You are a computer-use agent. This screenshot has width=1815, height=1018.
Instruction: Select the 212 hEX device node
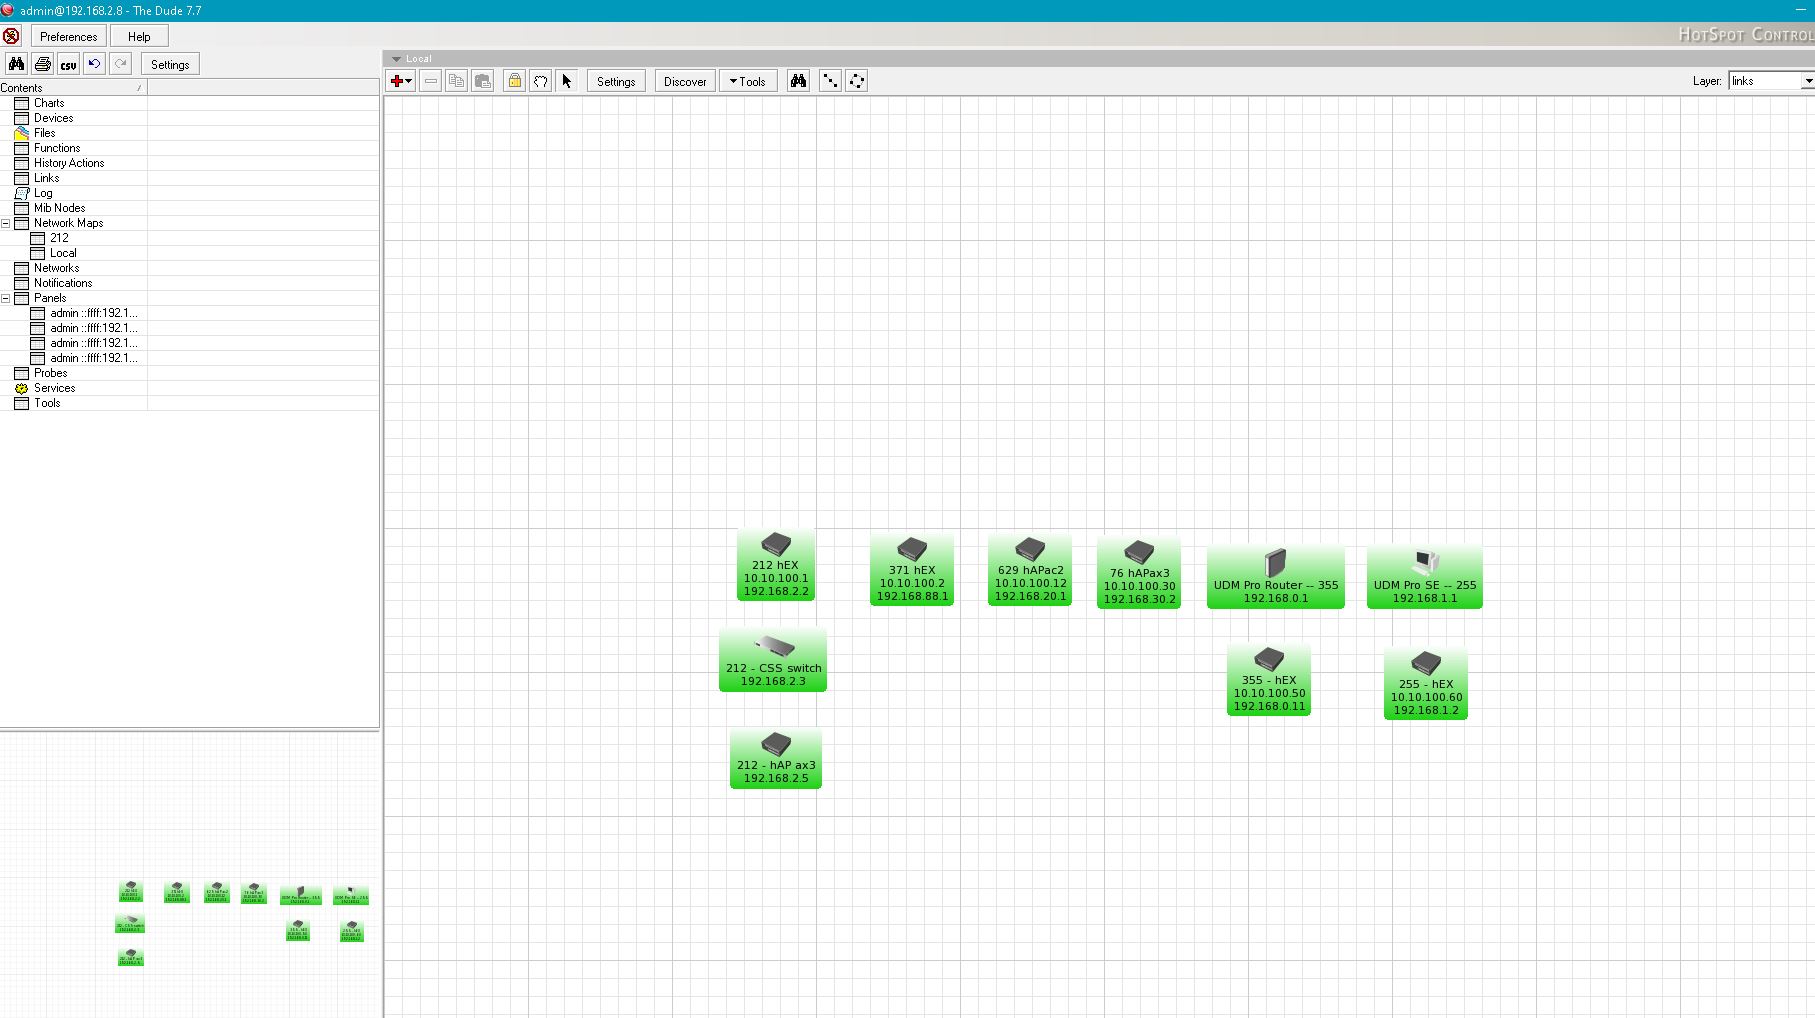tap(776, 565)
